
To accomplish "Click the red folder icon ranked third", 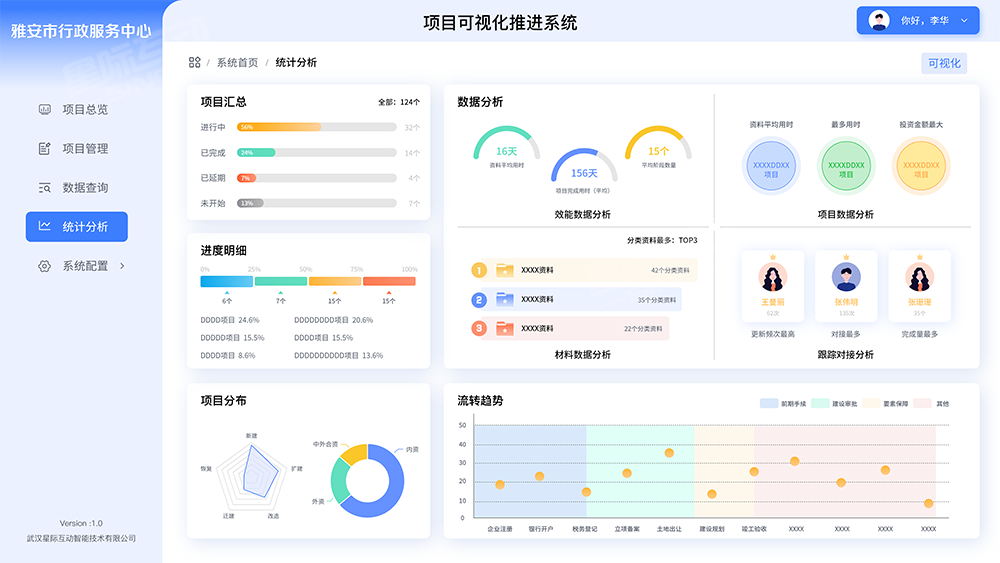I will (505, 328).
